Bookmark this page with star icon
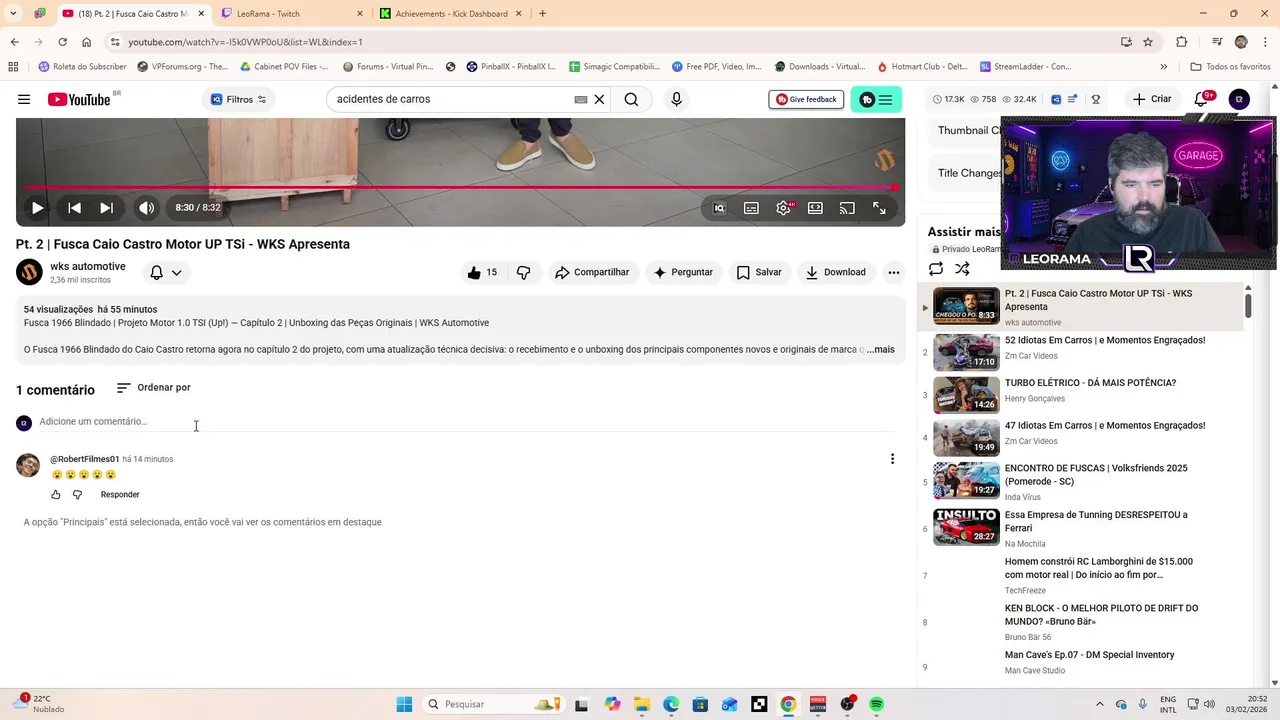The image size is (1280, 720). [x=1148, y=42]
